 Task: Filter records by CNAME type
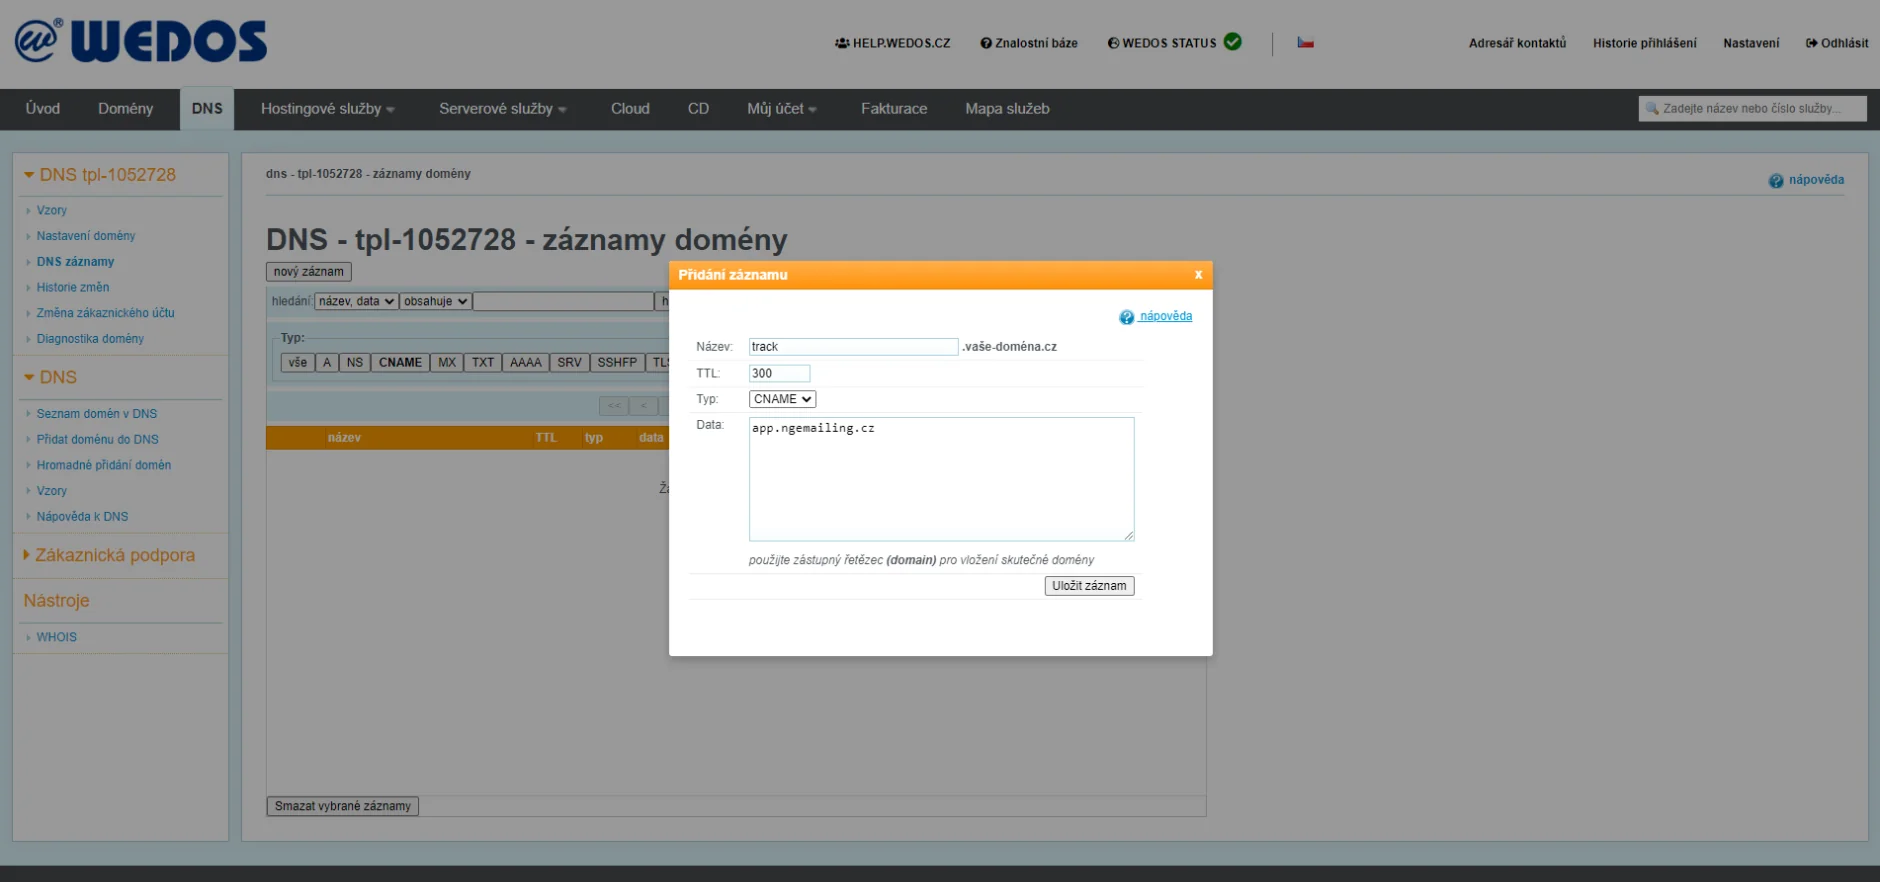400,363
